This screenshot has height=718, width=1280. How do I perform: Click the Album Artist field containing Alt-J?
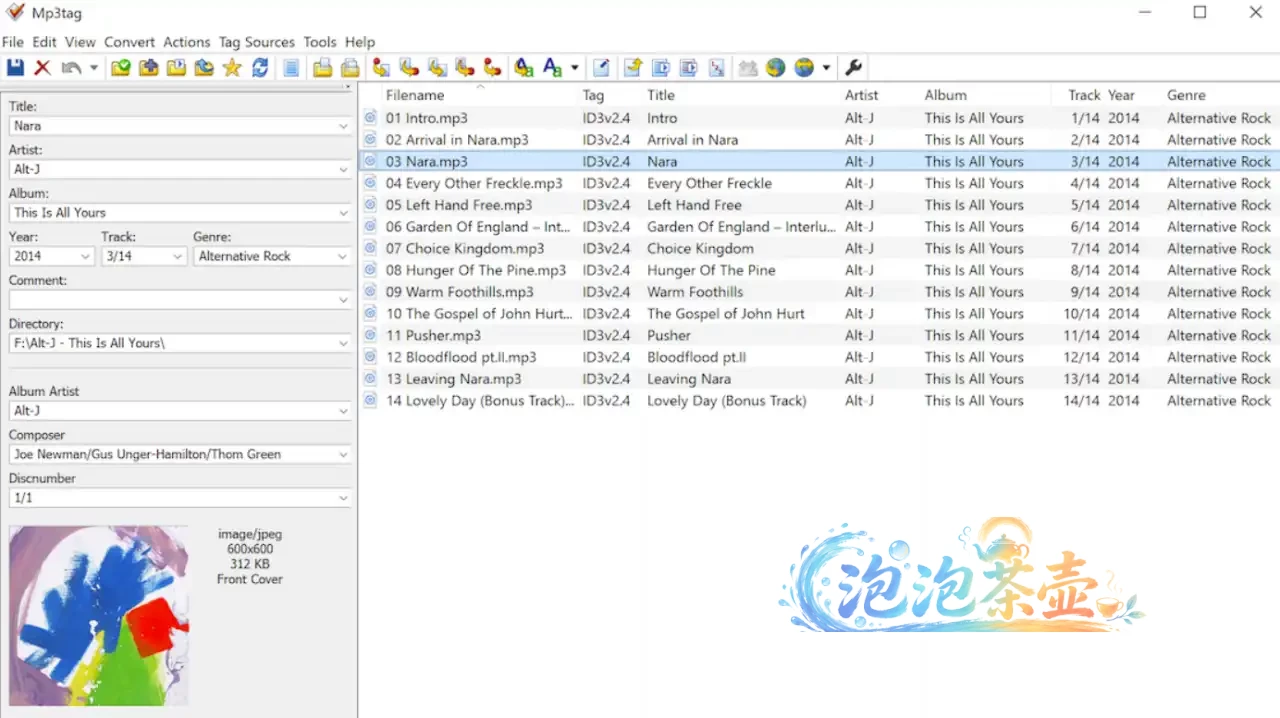(180, 411)
